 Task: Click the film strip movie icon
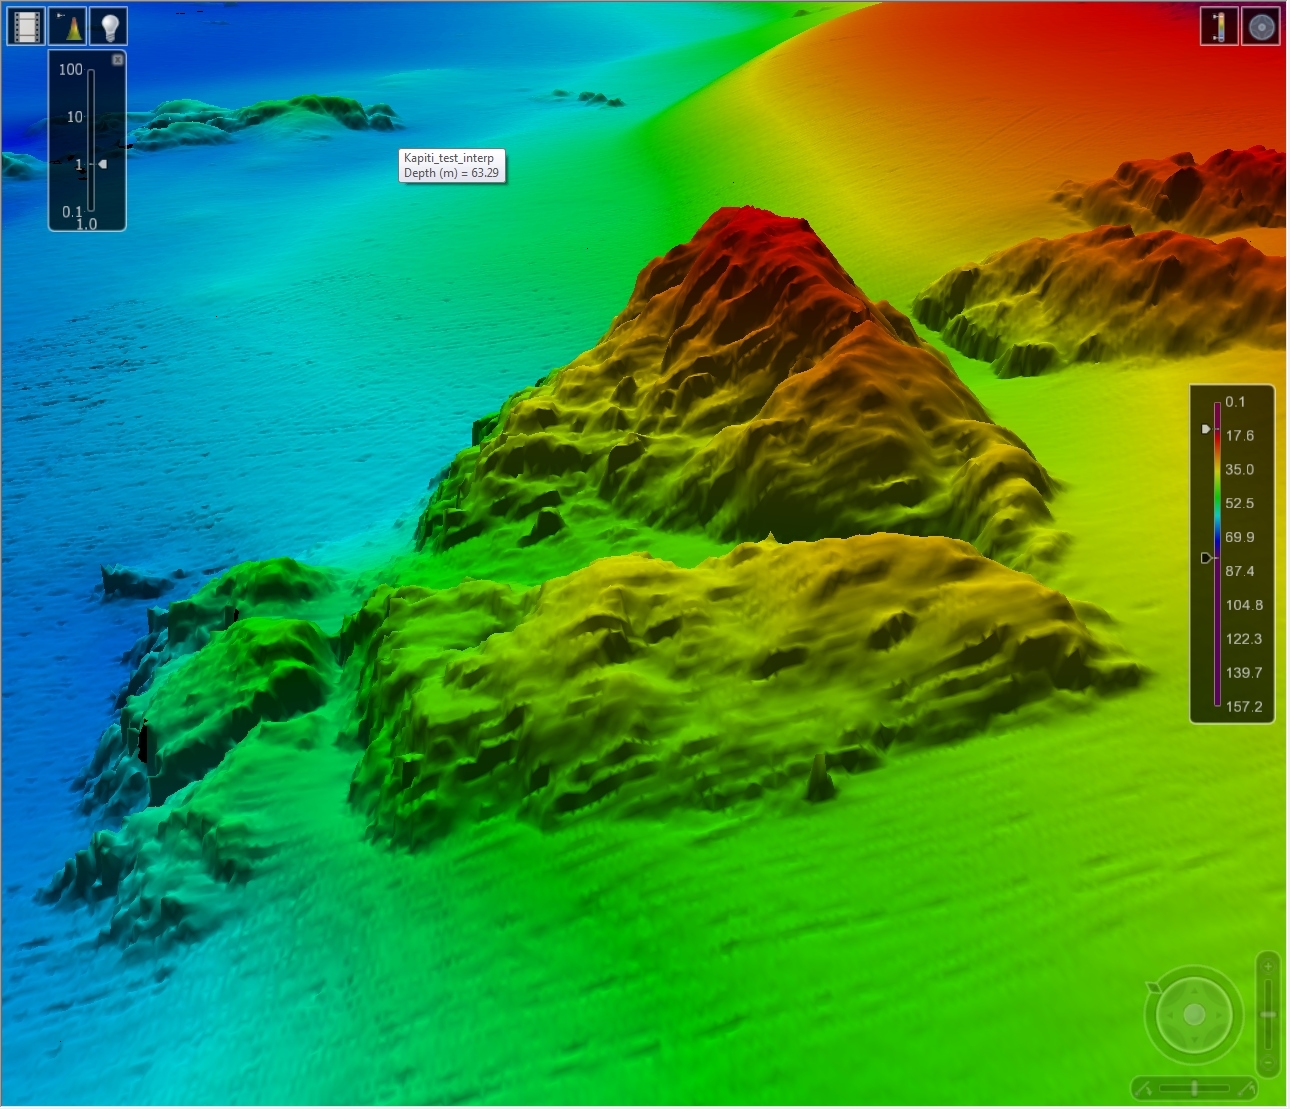point(26,26)
